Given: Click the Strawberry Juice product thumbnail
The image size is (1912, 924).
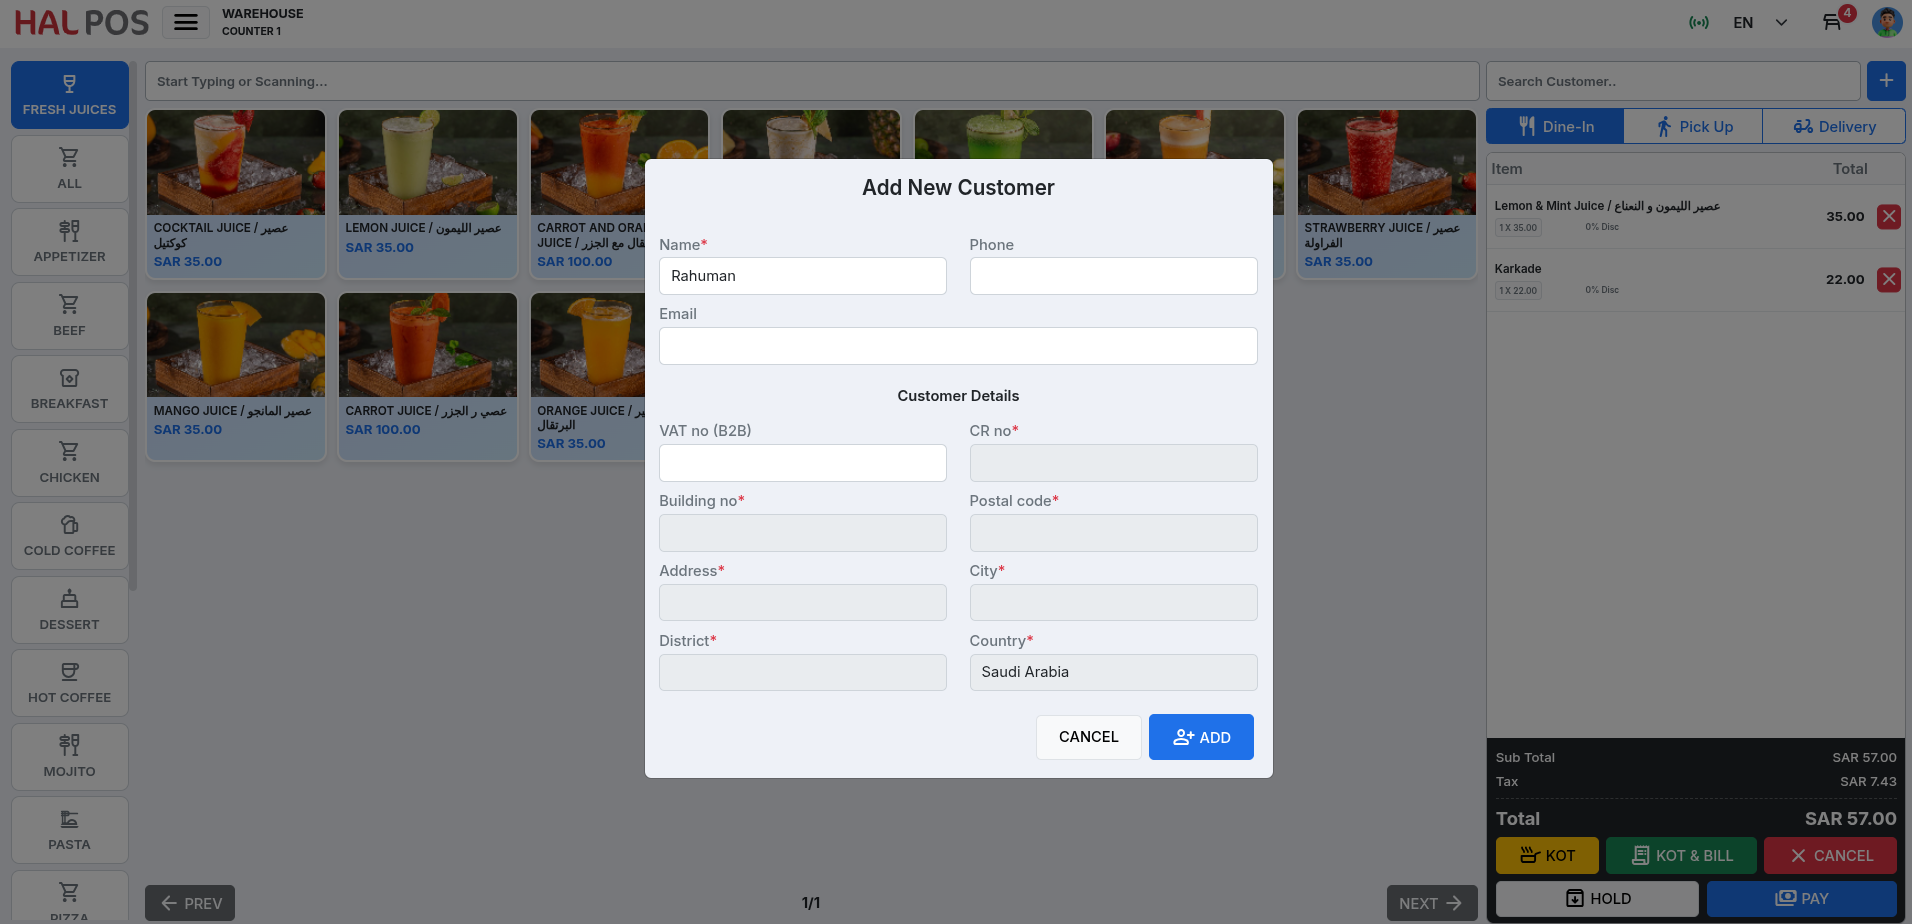Looking at the screenshot, I should 1386,163.
